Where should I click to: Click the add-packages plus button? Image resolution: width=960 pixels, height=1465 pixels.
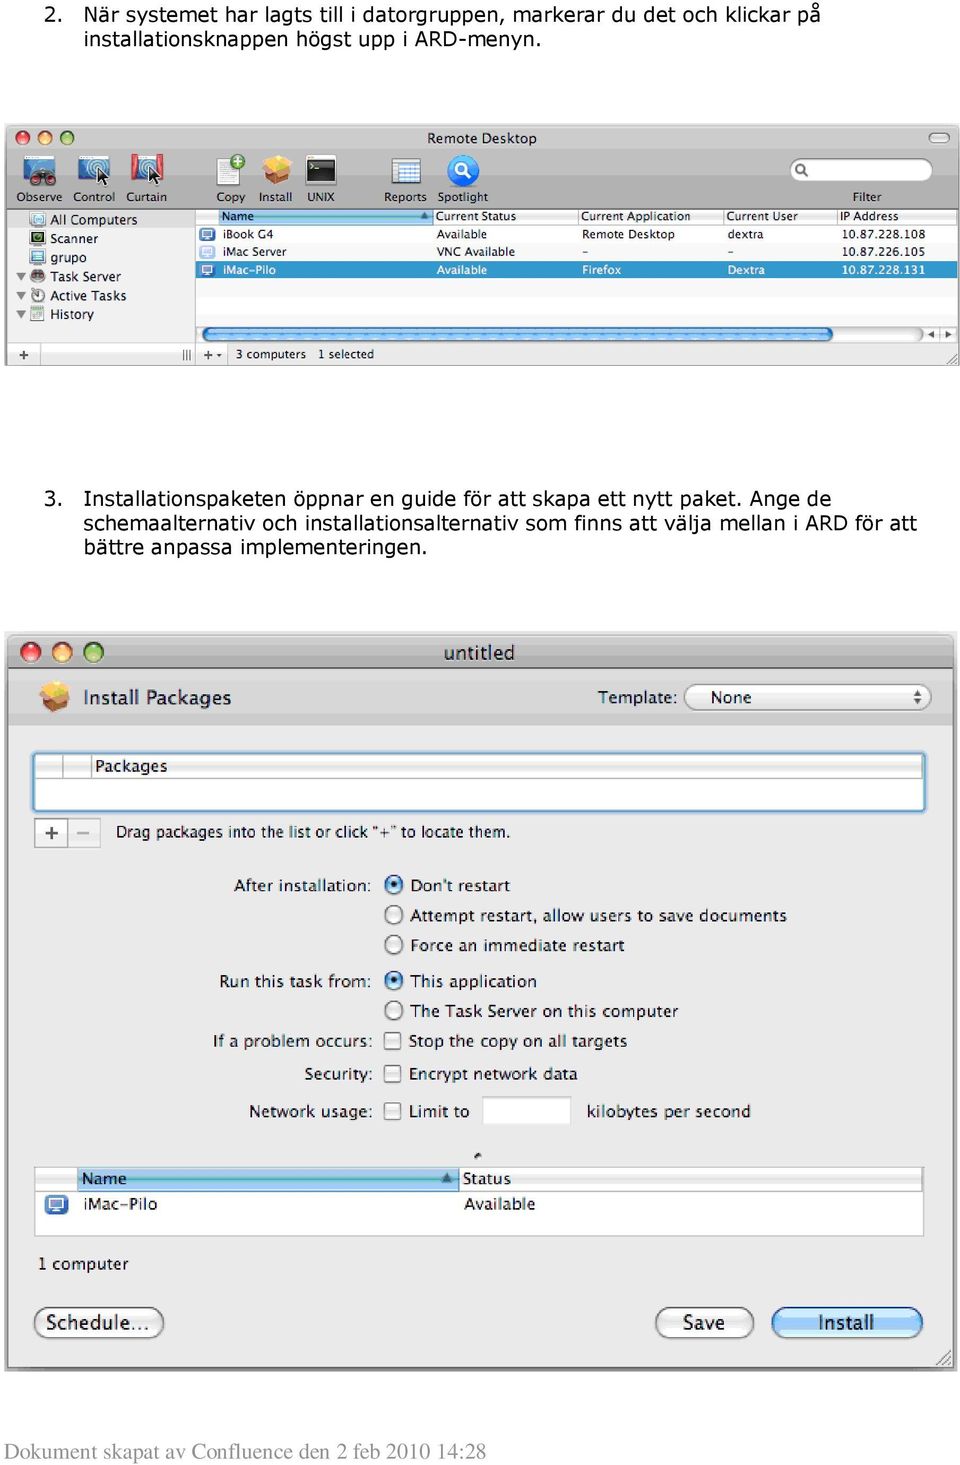[51, 832]
